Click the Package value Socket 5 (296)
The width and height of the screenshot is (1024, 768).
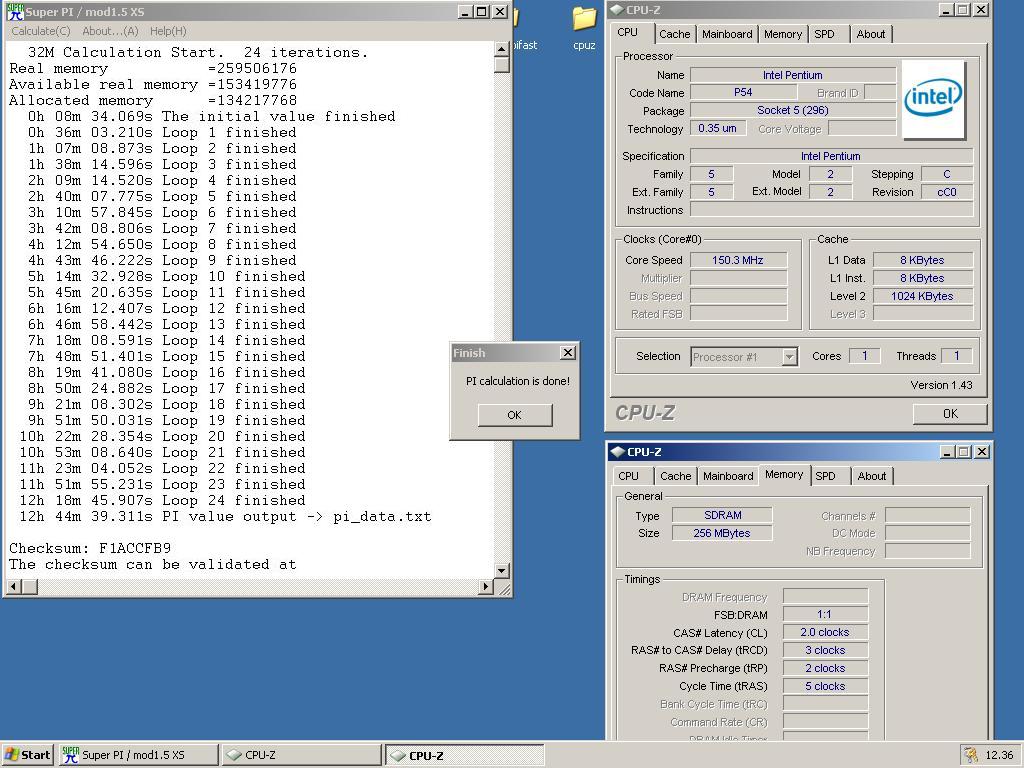tap(793, 110)
